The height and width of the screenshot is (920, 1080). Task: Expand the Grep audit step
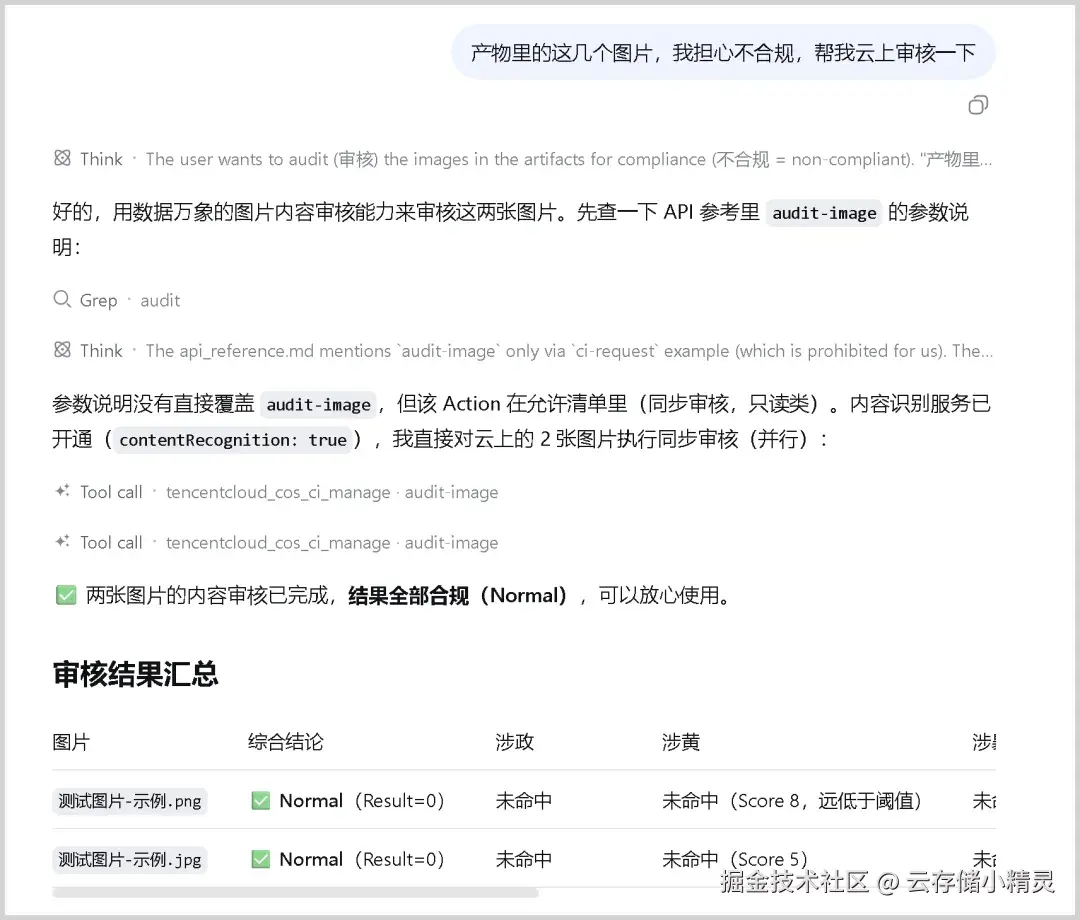coord(117,300)
